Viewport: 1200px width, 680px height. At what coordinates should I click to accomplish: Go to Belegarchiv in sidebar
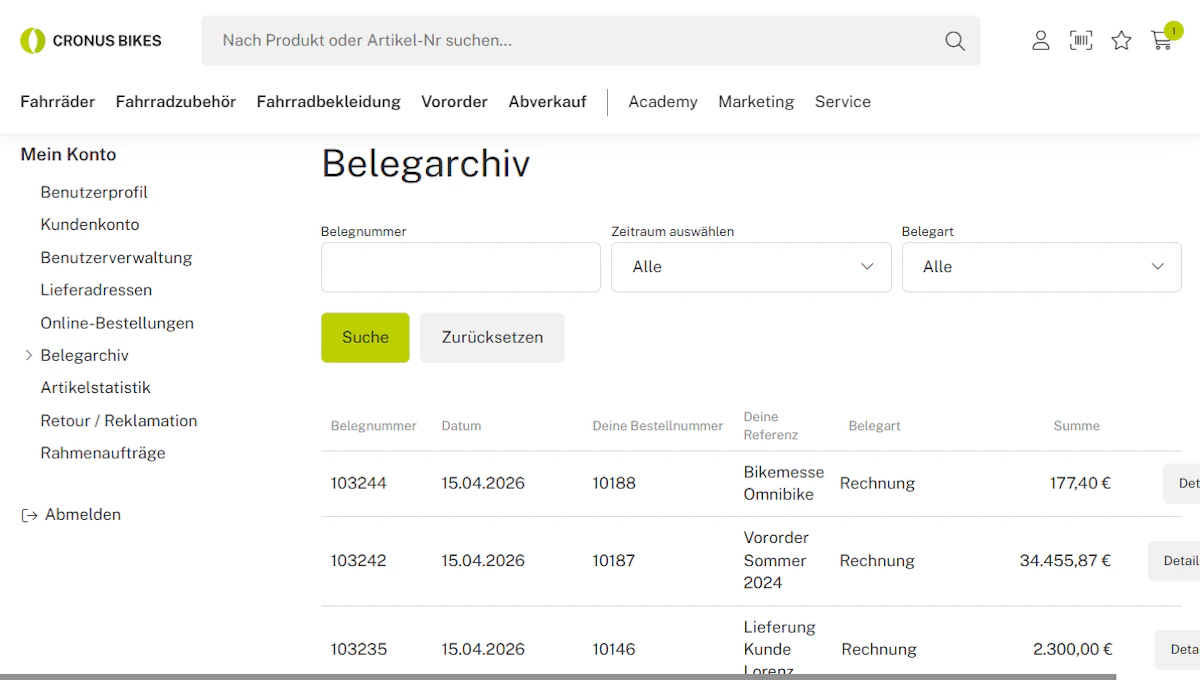coord(85,356)
